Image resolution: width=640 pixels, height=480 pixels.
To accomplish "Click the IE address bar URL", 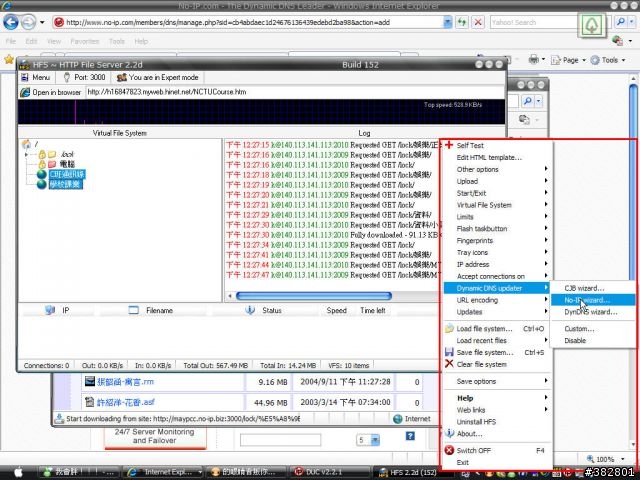I will coord(247,22).
